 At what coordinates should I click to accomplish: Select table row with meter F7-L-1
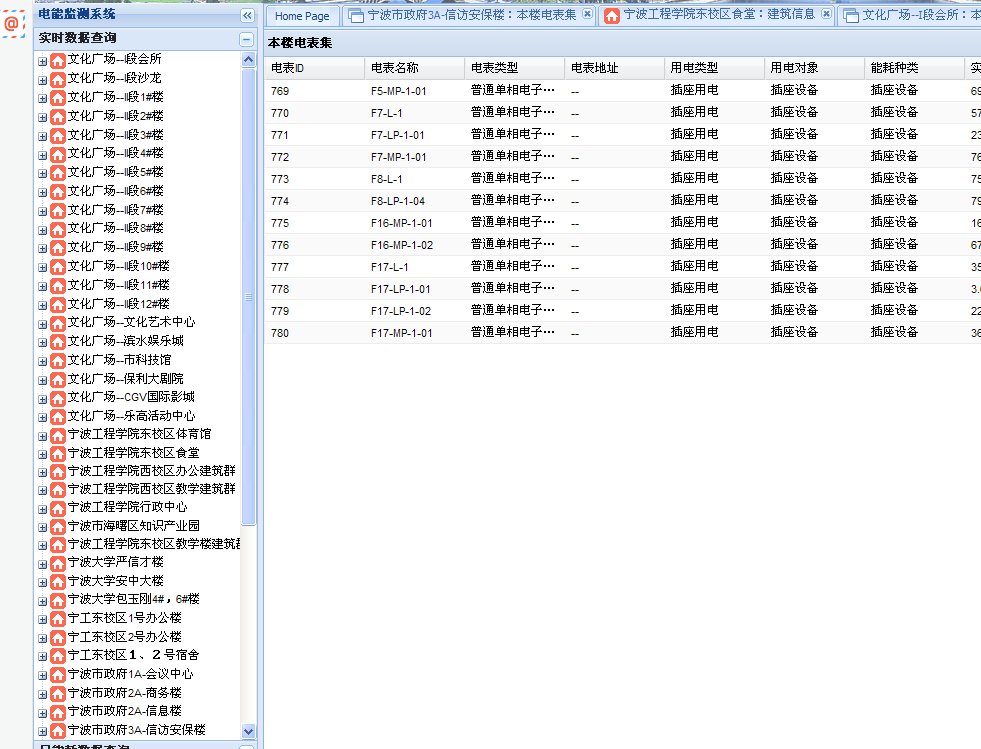(623, 113)
